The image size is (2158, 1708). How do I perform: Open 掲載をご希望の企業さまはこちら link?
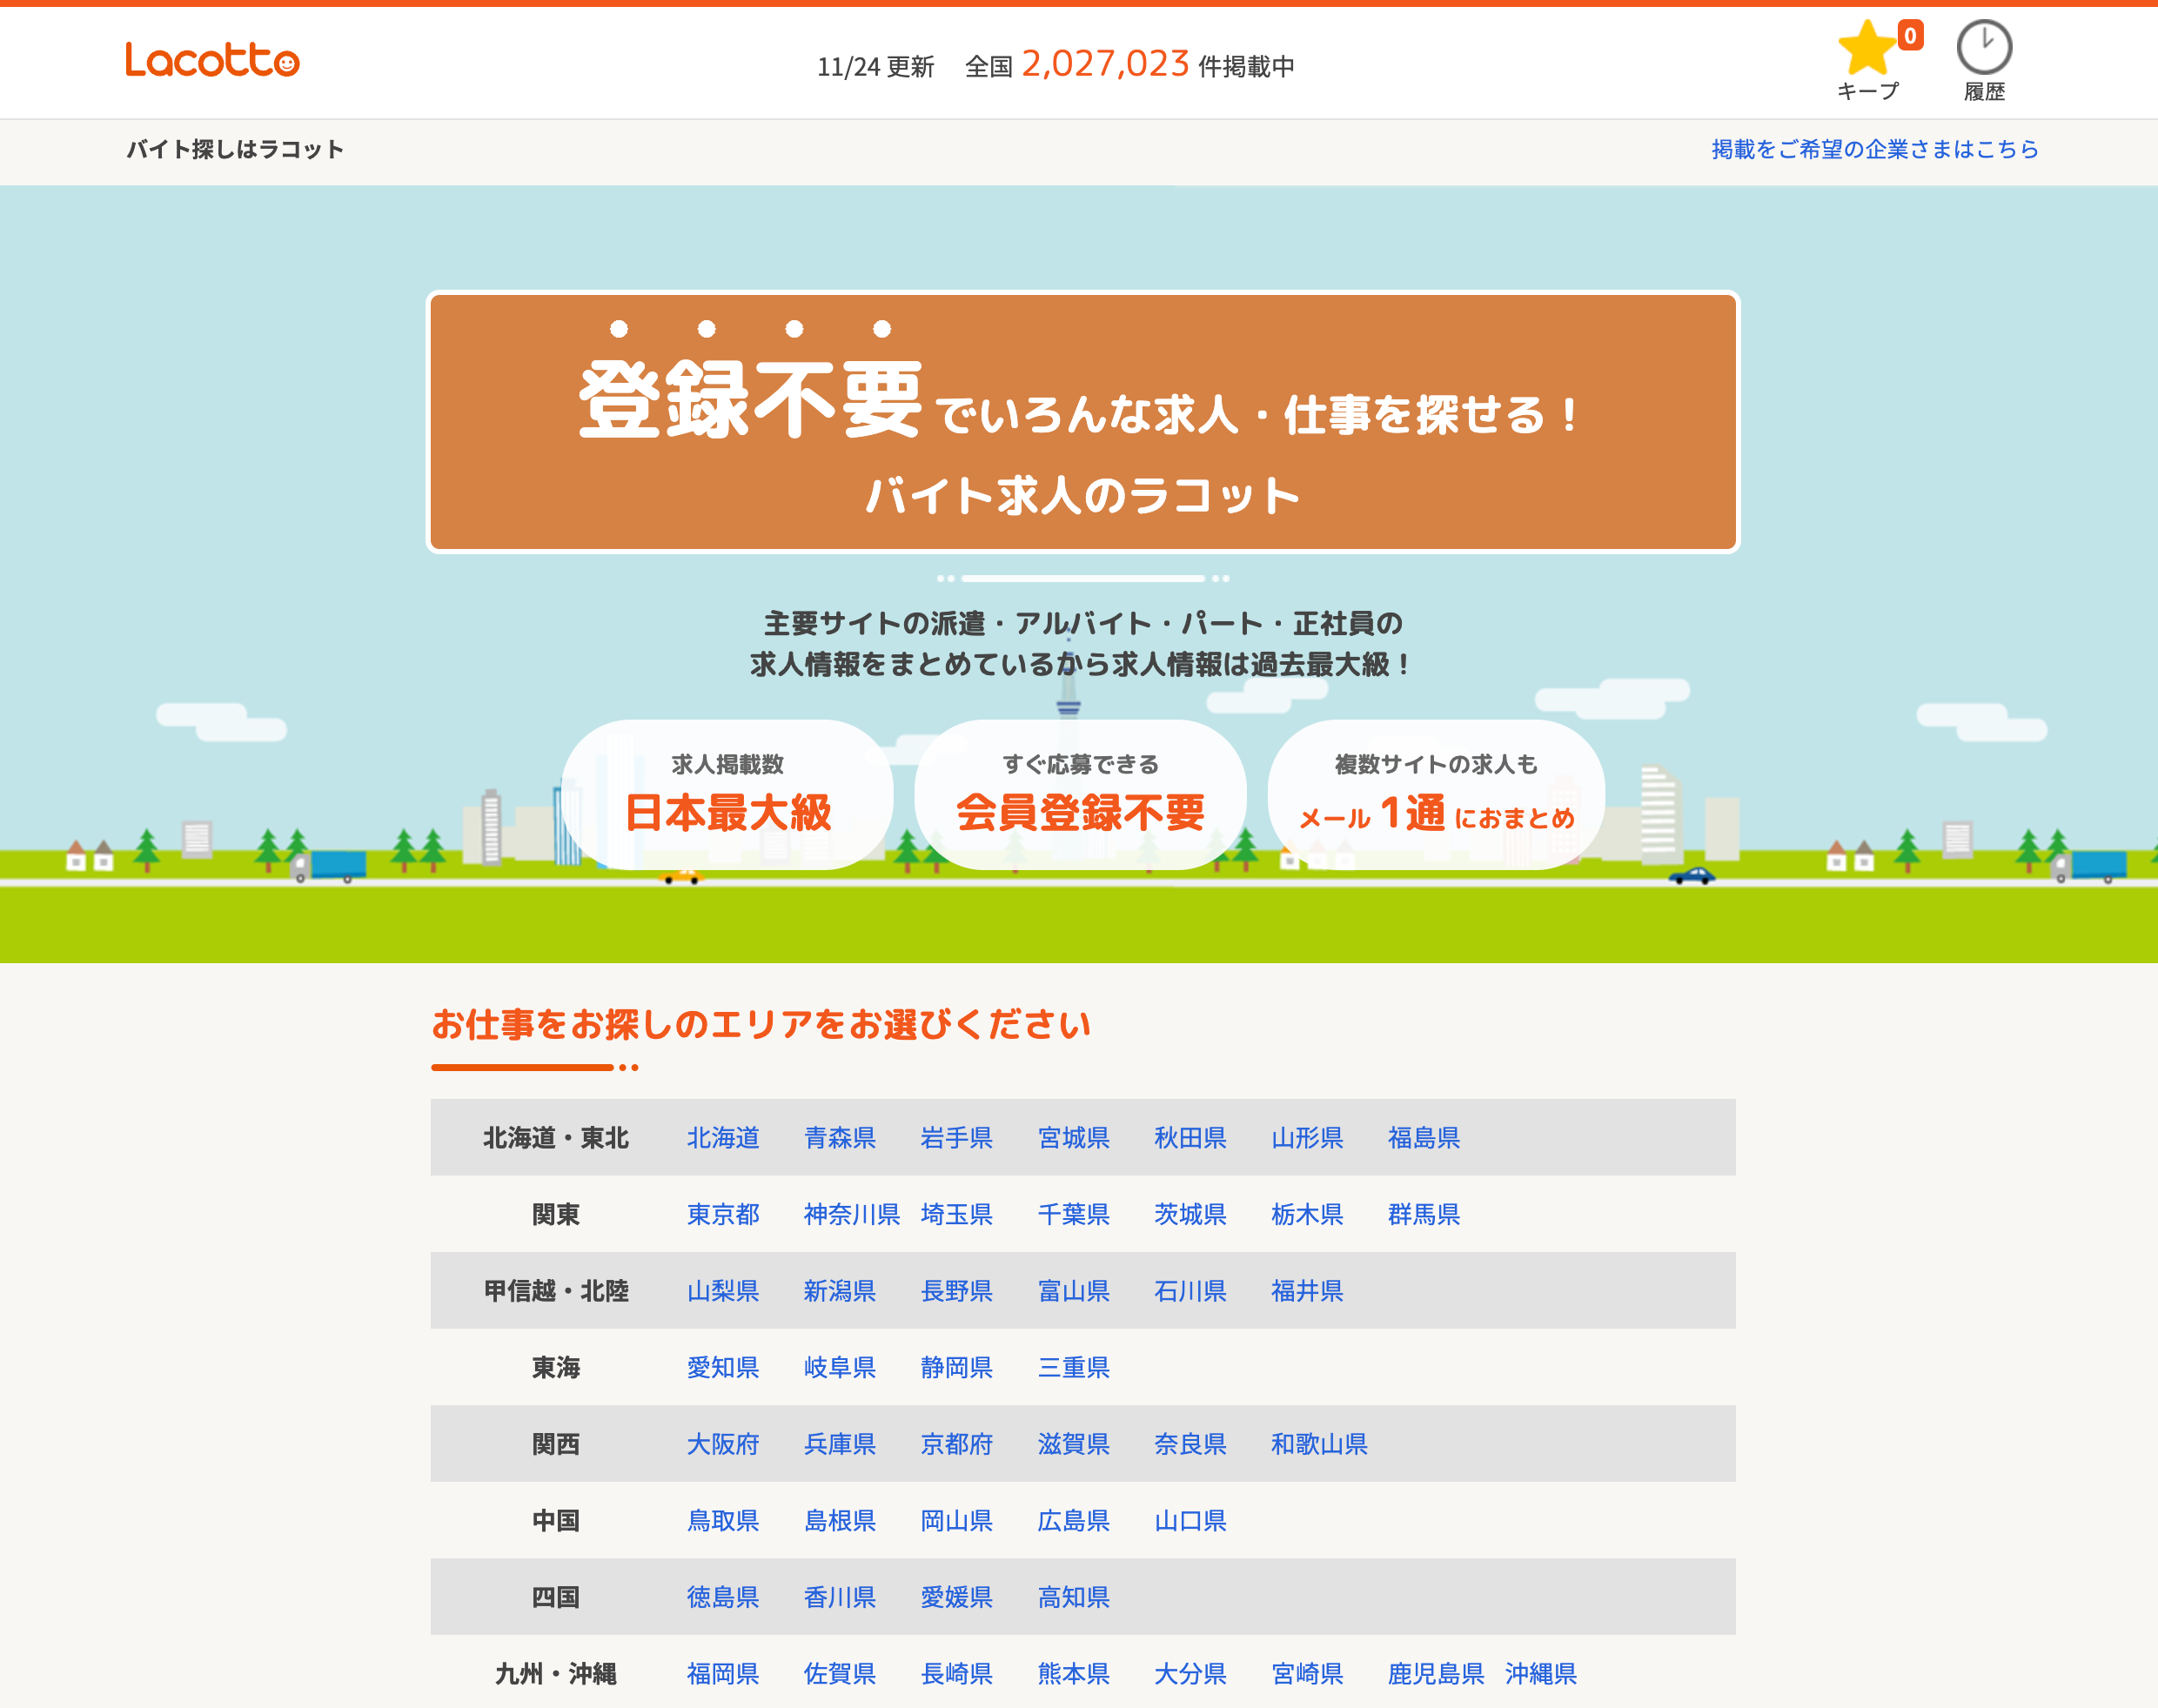pos(1874,149)
